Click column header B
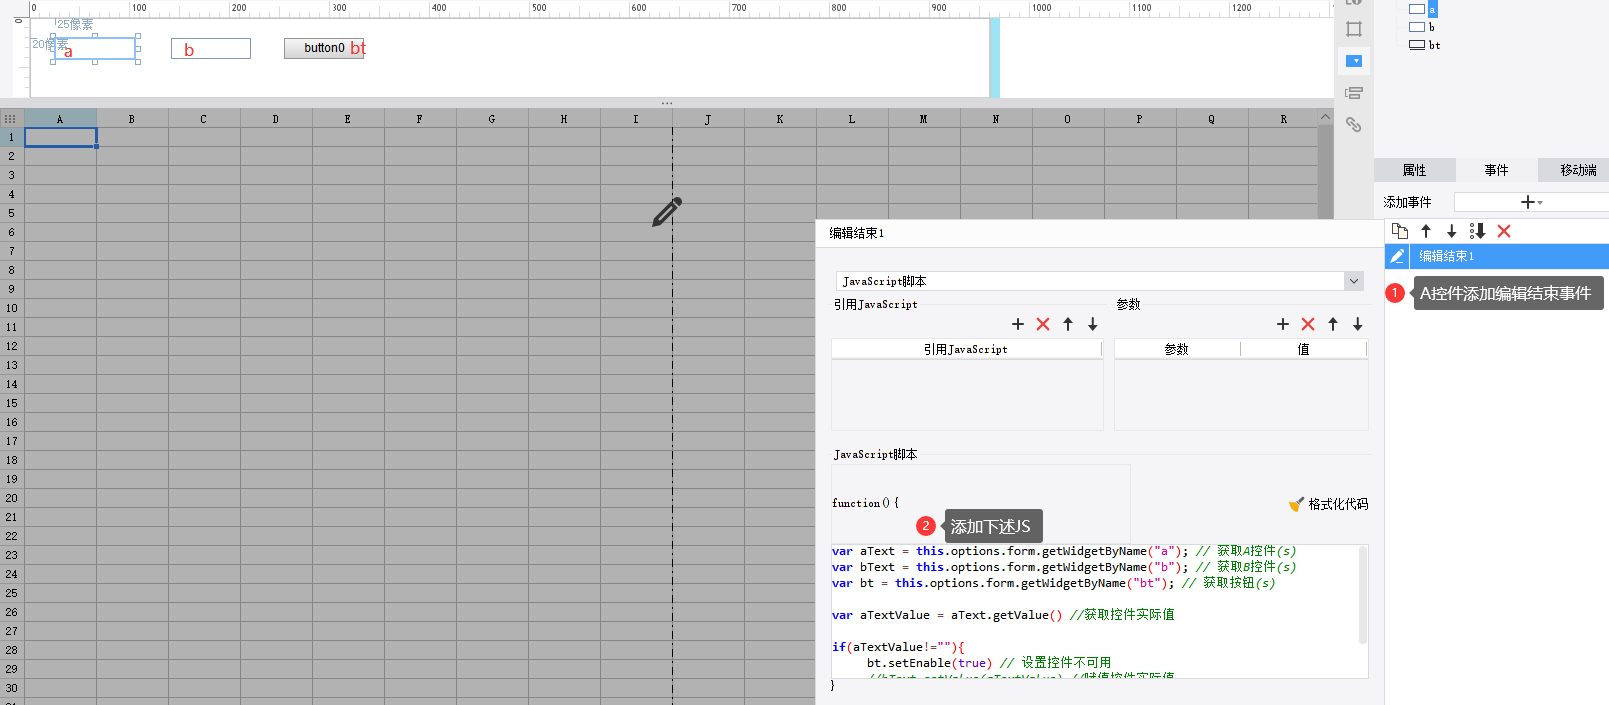The image size is (1609, 705). click(132, 119)
